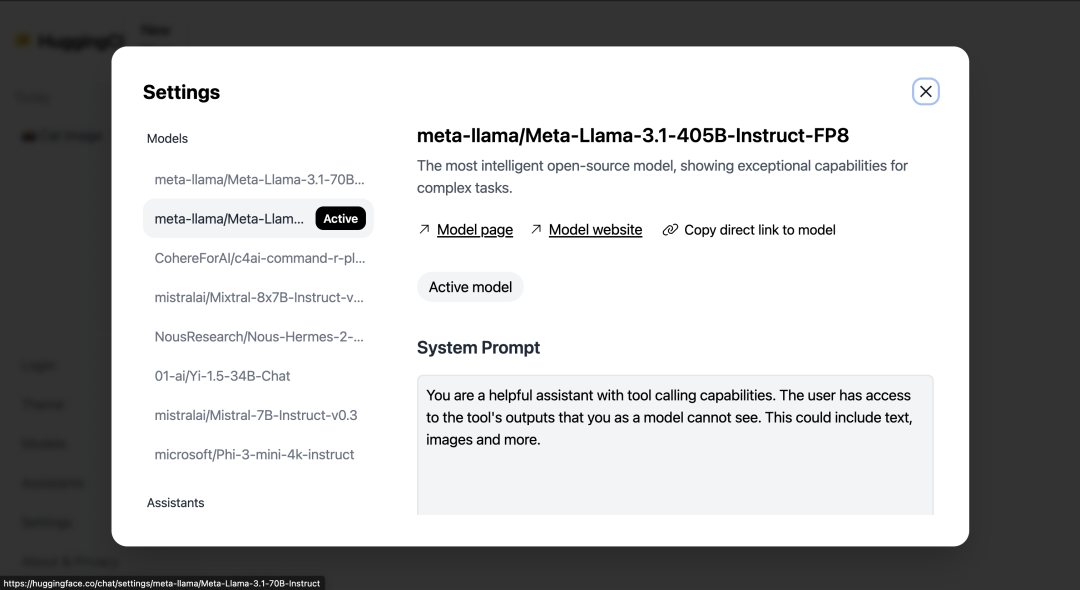Select the Meta-Llama-3.1-70B model in the list

coord(259,180)
